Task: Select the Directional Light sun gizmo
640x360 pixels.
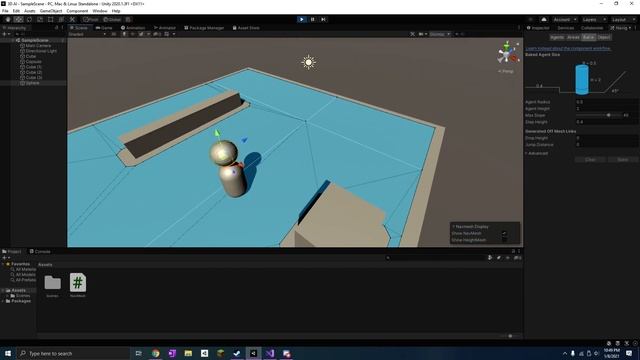Action: [309, 62]
